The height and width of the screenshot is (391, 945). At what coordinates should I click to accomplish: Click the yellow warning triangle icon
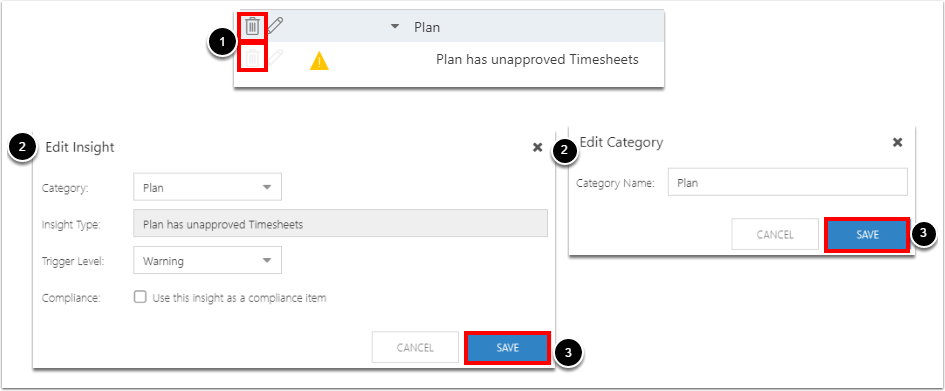tap(319, 61)
